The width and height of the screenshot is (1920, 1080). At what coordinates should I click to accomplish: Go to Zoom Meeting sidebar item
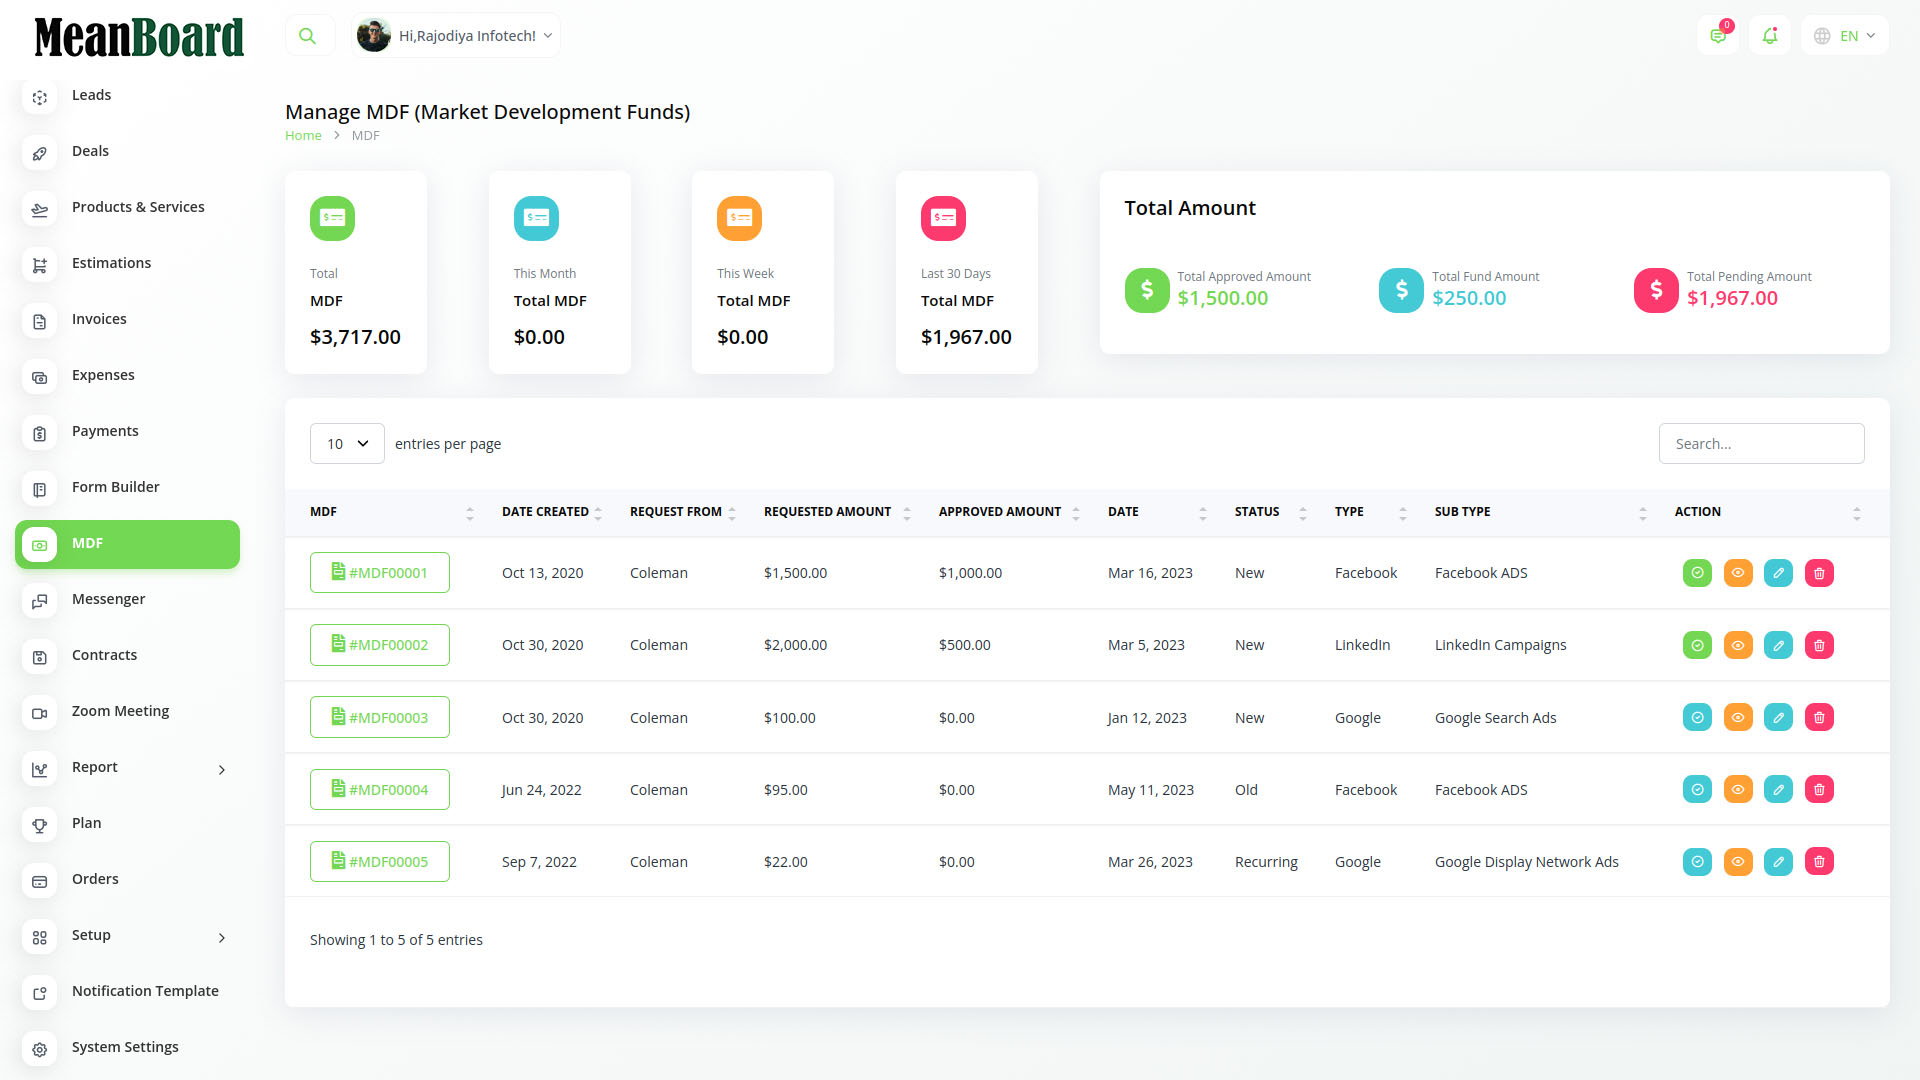click(120, 712)
